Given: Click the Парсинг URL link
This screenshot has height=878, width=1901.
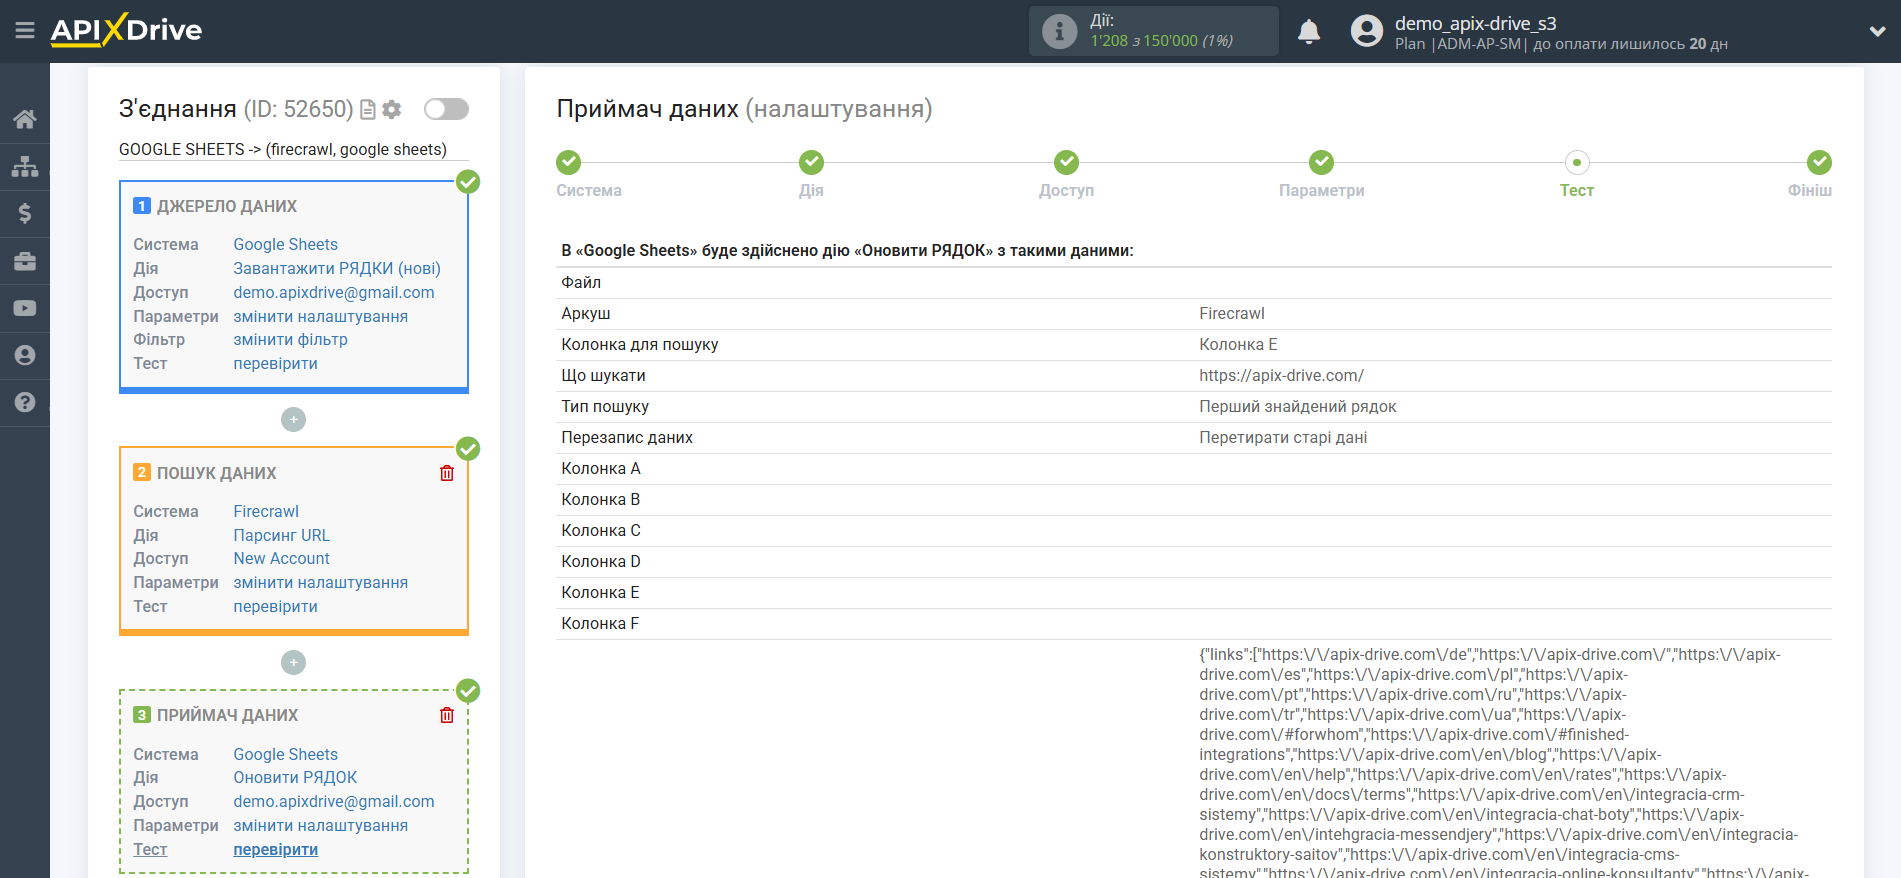Looking at the screenshot, I should [281, 535].
